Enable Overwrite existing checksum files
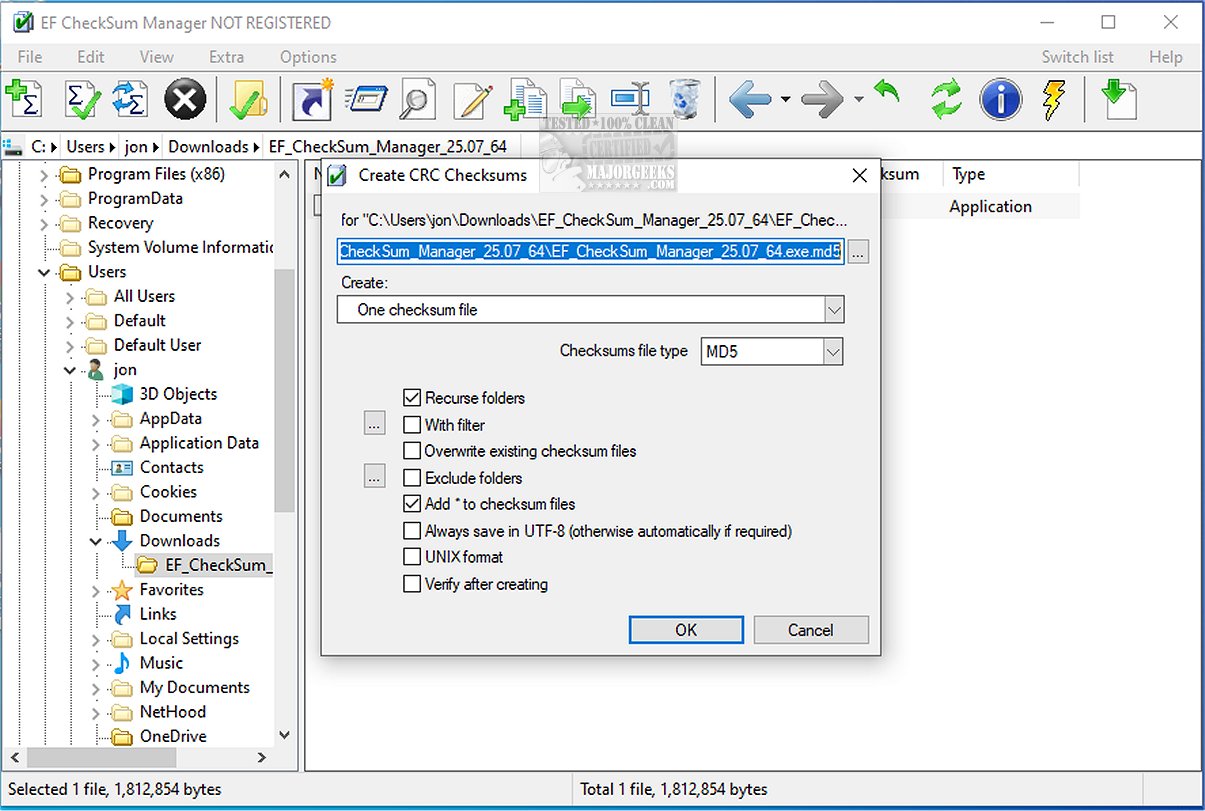Screen dimensions: 1205x811 click(412, 451)
